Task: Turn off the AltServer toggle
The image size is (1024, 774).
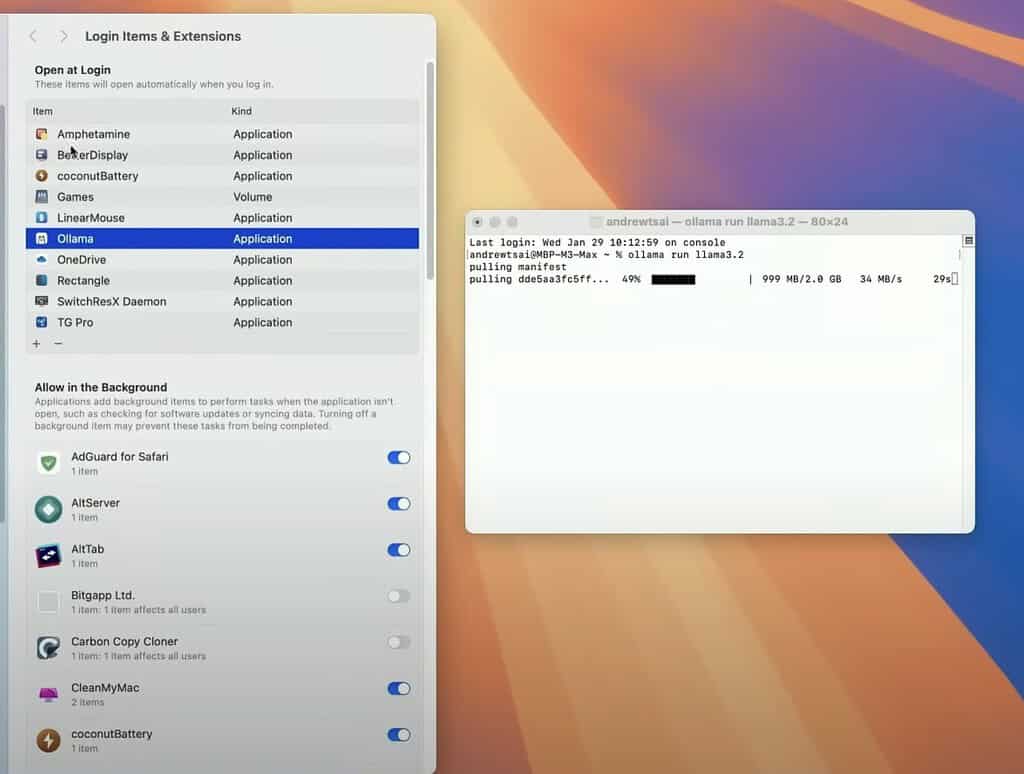Action: coord(399,503)
